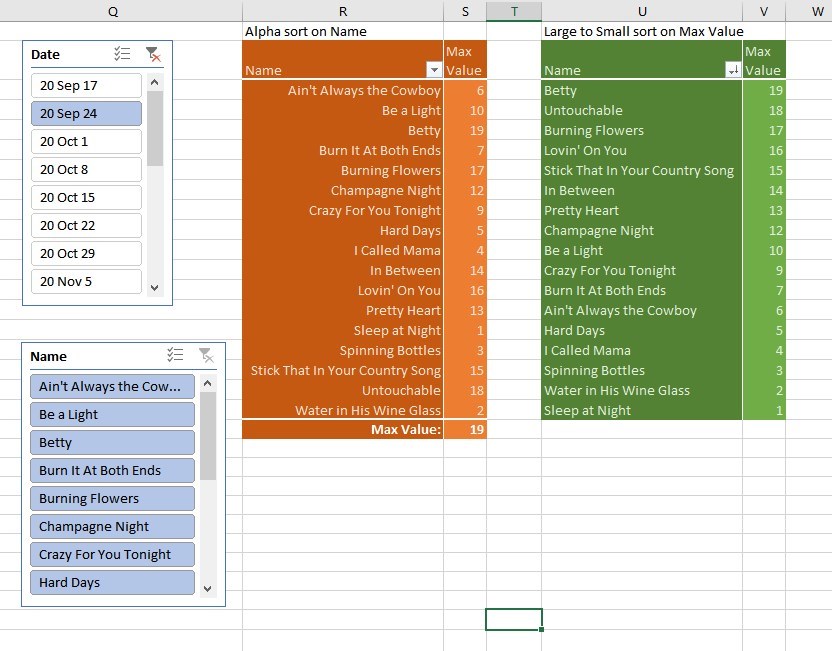Viewport: 832px width, 651px height.
Task: Select 20 Sep 24 in the Date slicer
Action: point(86,114)
